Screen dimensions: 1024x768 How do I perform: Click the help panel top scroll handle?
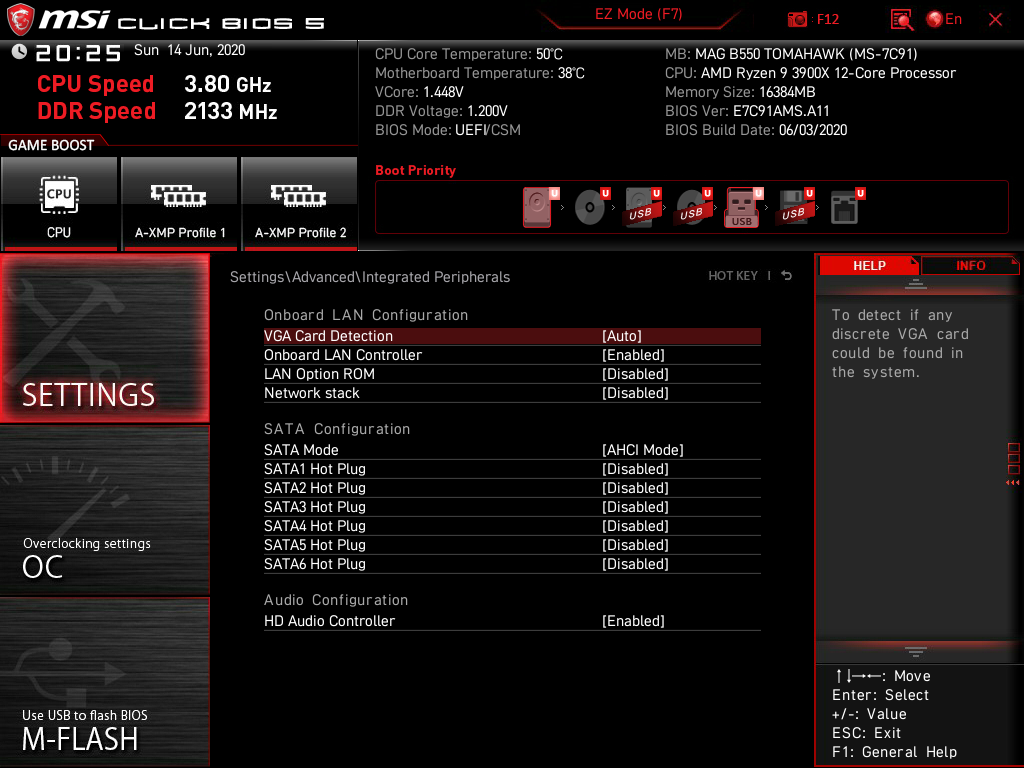coord(915,284)
